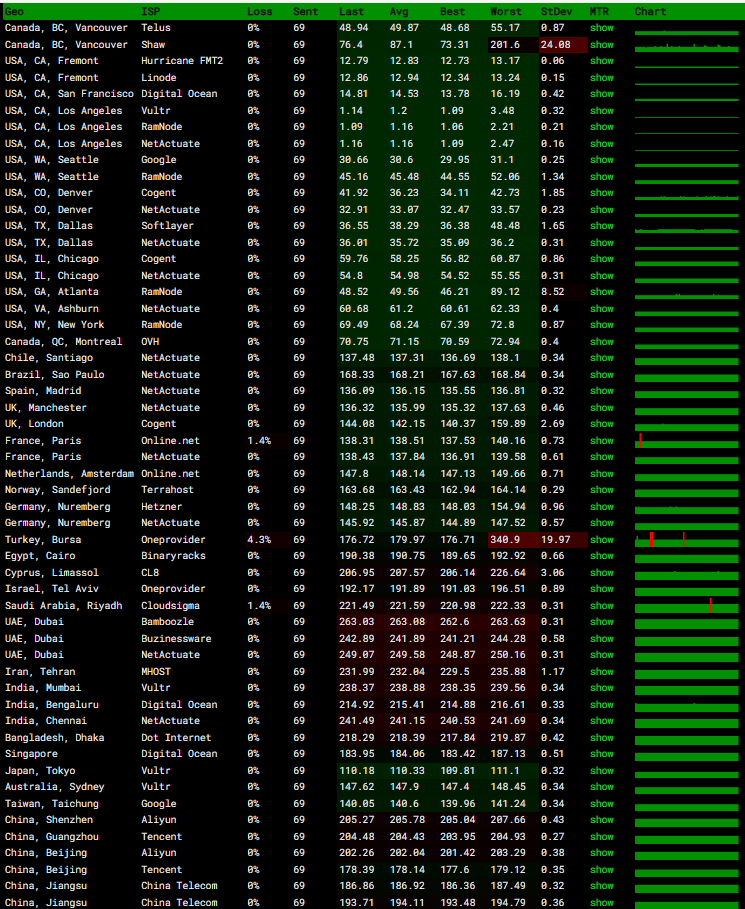Open show link for London Cogent row
The image size is (745, 909).
(601, 424)
